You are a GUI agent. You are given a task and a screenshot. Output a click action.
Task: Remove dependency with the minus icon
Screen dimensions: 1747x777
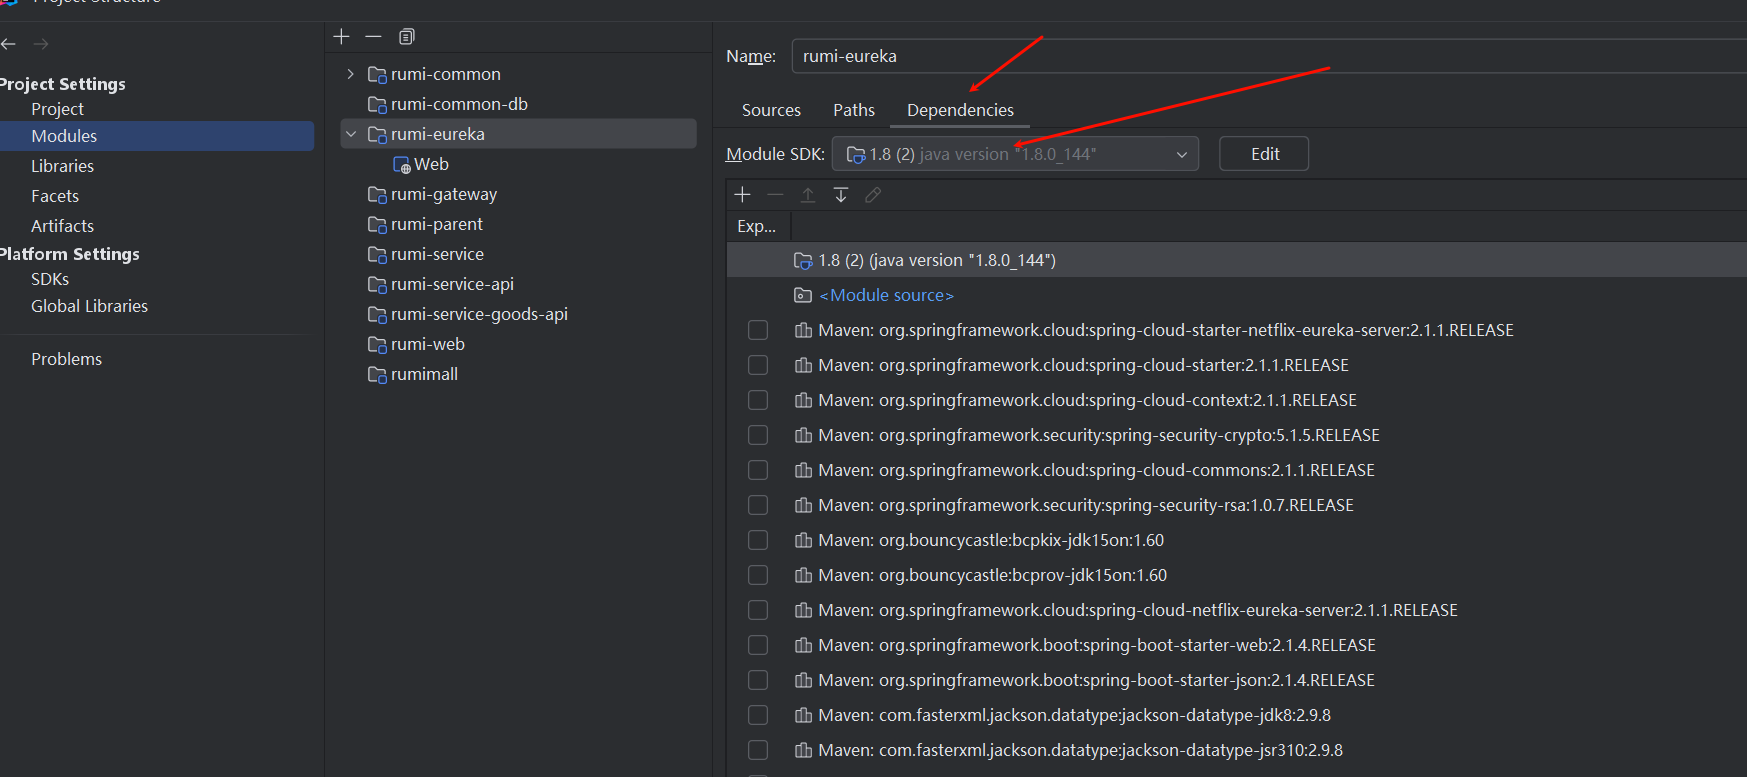click(775, 195)
